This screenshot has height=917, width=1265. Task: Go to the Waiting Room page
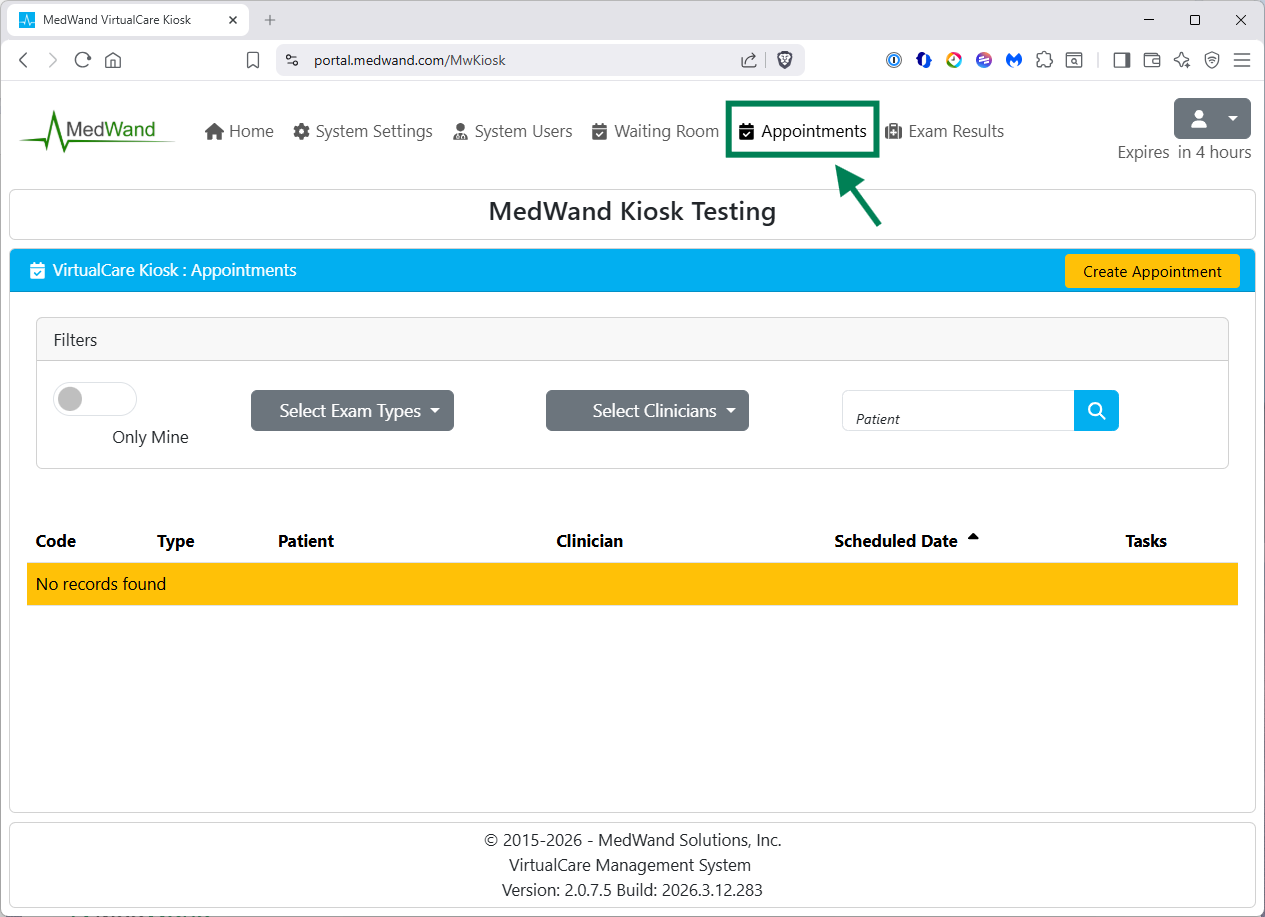tap(655, 131)
